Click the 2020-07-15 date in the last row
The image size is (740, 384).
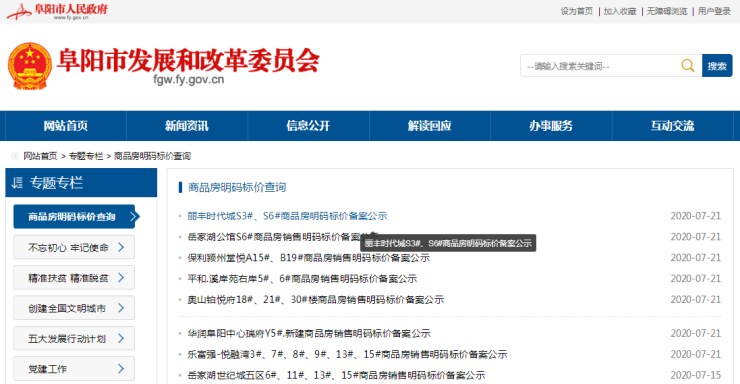tap(696, 375)
